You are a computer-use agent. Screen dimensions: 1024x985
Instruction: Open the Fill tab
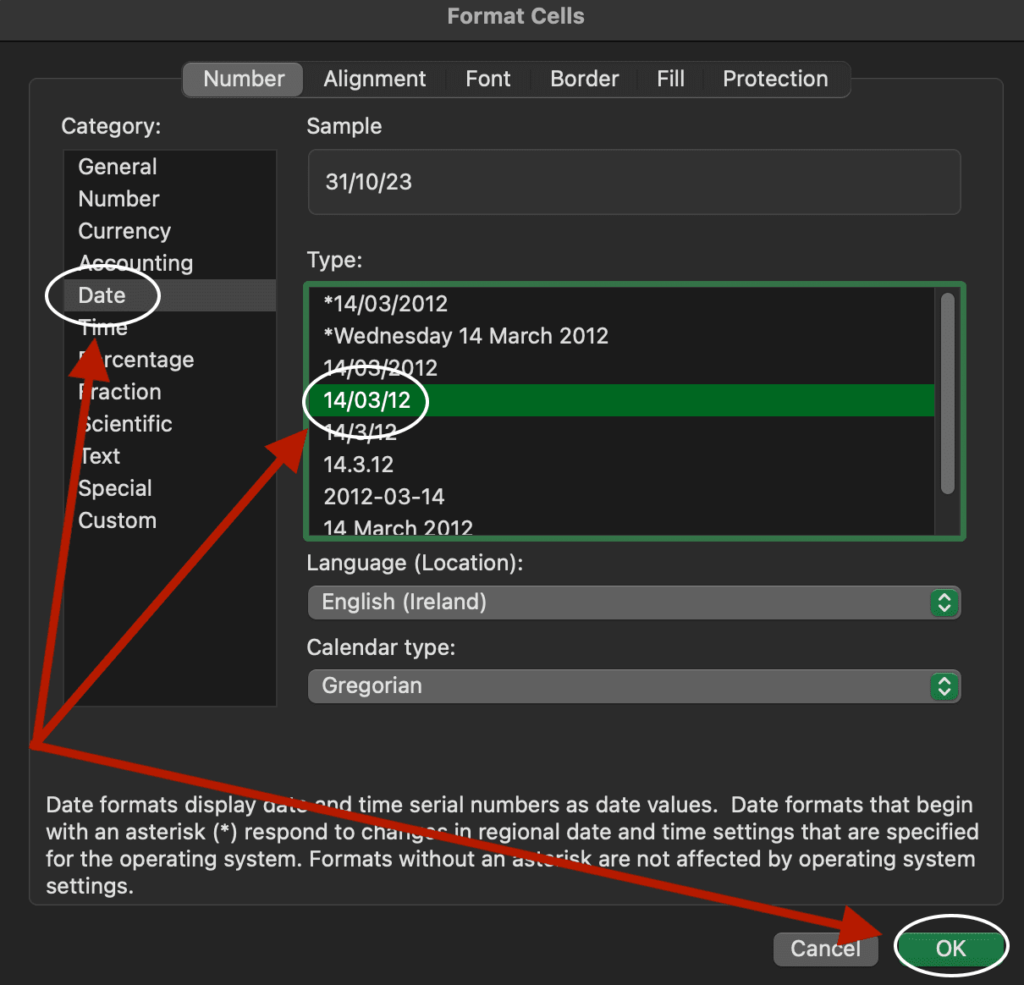(x=670, y=79)
